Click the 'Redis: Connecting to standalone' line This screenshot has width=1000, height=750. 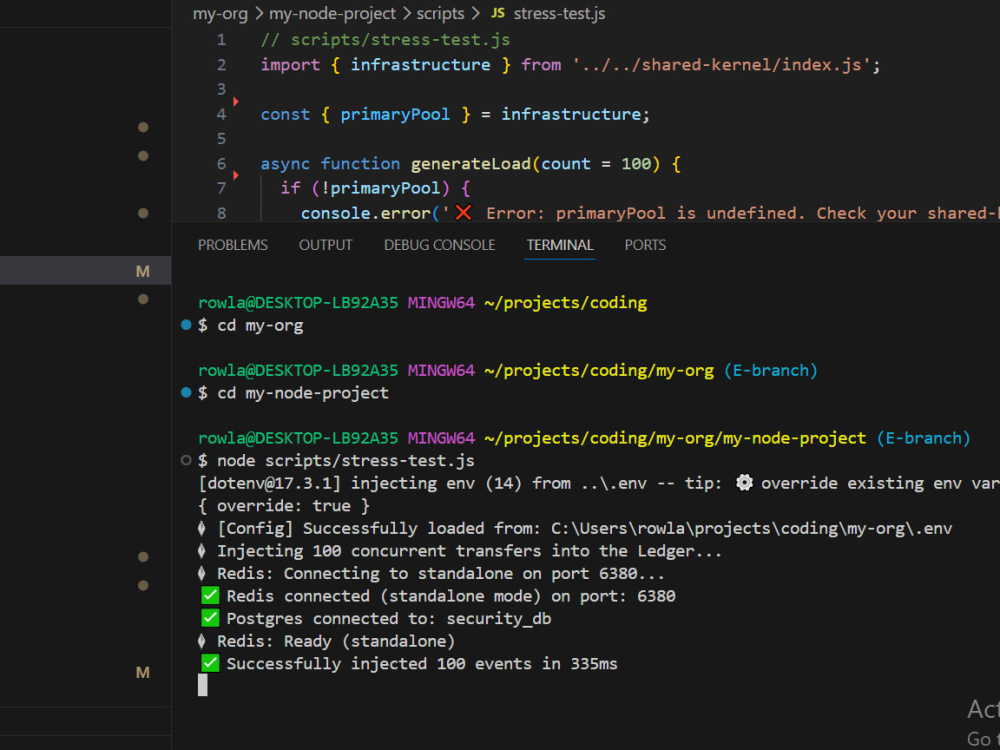coord(430,573)
